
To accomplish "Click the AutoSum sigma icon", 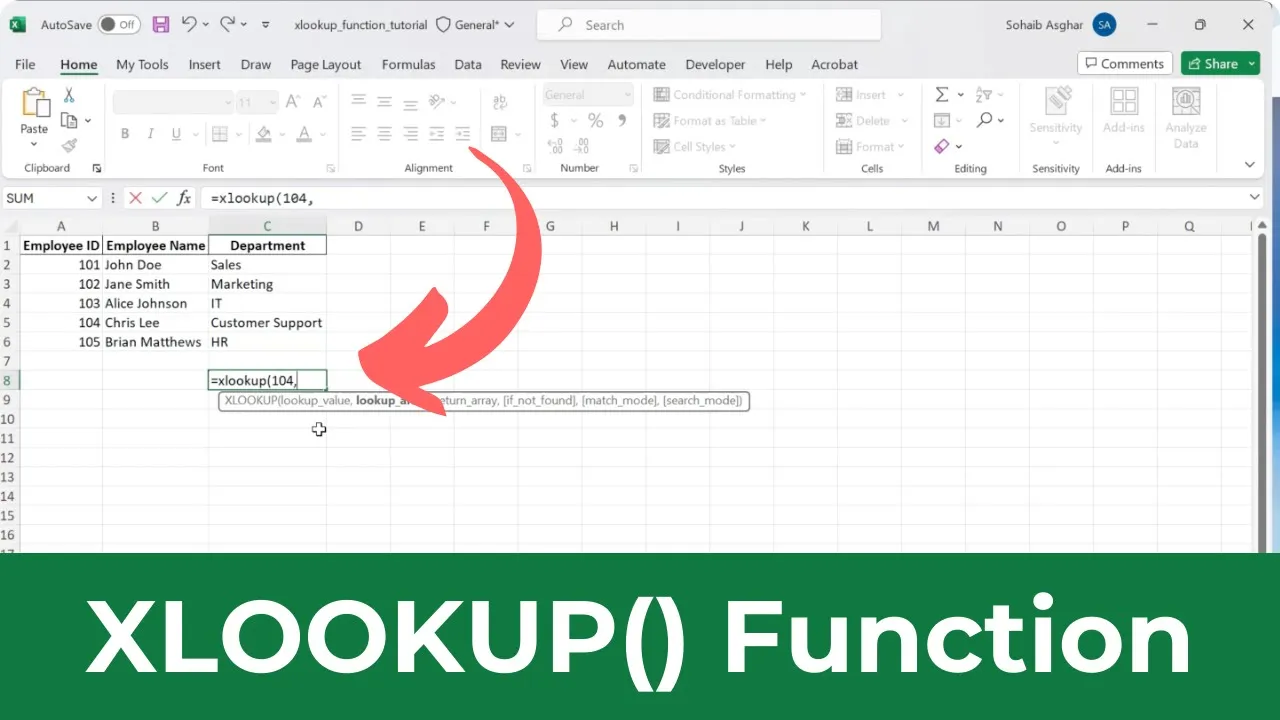I will (942, 95).
